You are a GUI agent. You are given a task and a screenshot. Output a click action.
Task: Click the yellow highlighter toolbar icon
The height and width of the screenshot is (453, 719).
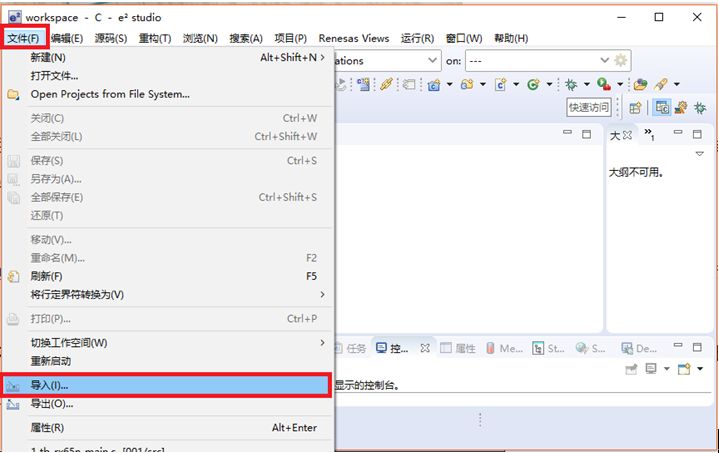click(x=386, y=84)
